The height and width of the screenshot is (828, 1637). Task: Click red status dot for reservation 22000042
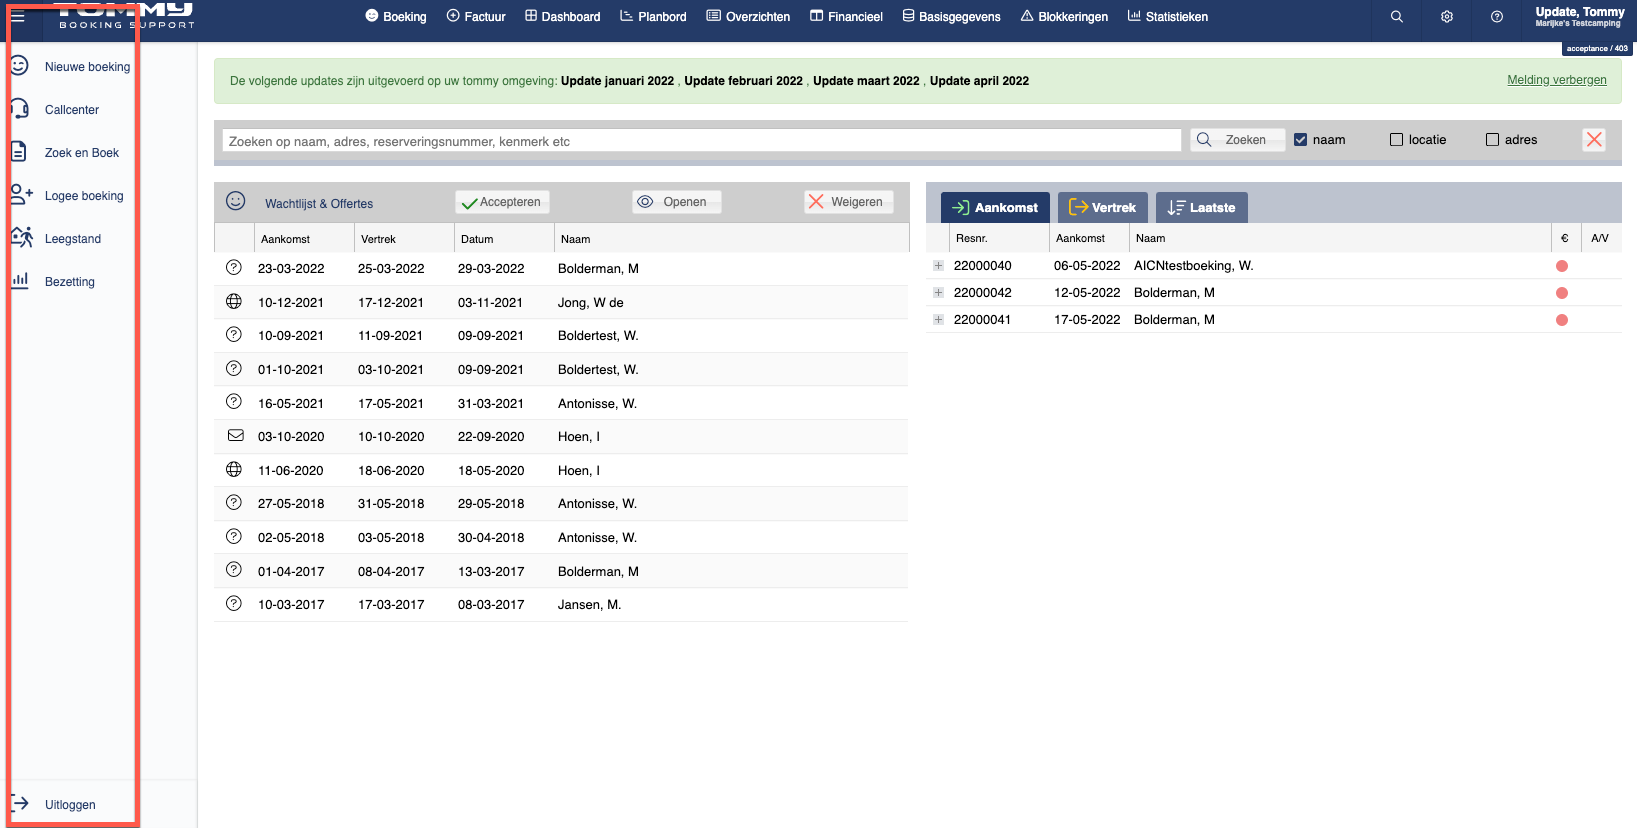[x=1562, y=293]
